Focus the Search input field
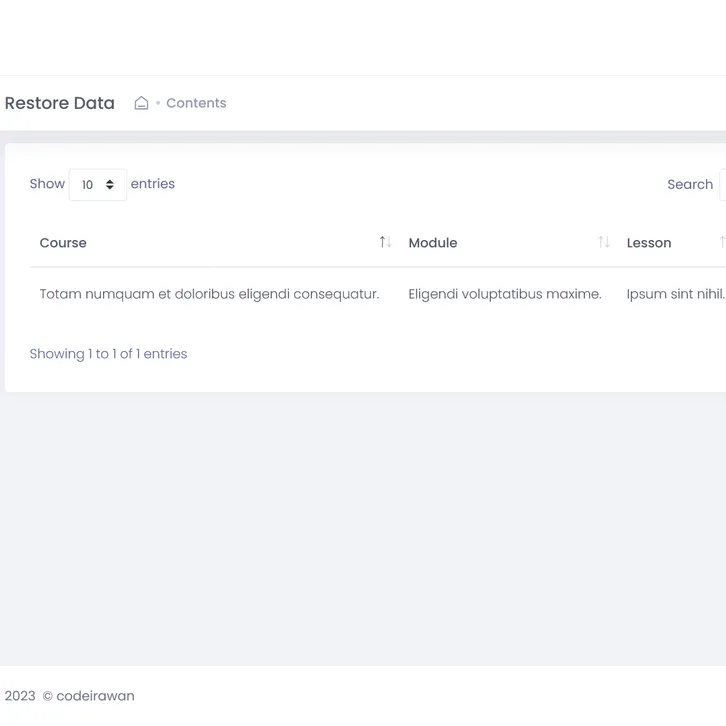The width and height of the screenshot is (726, 726). (722, 185)
